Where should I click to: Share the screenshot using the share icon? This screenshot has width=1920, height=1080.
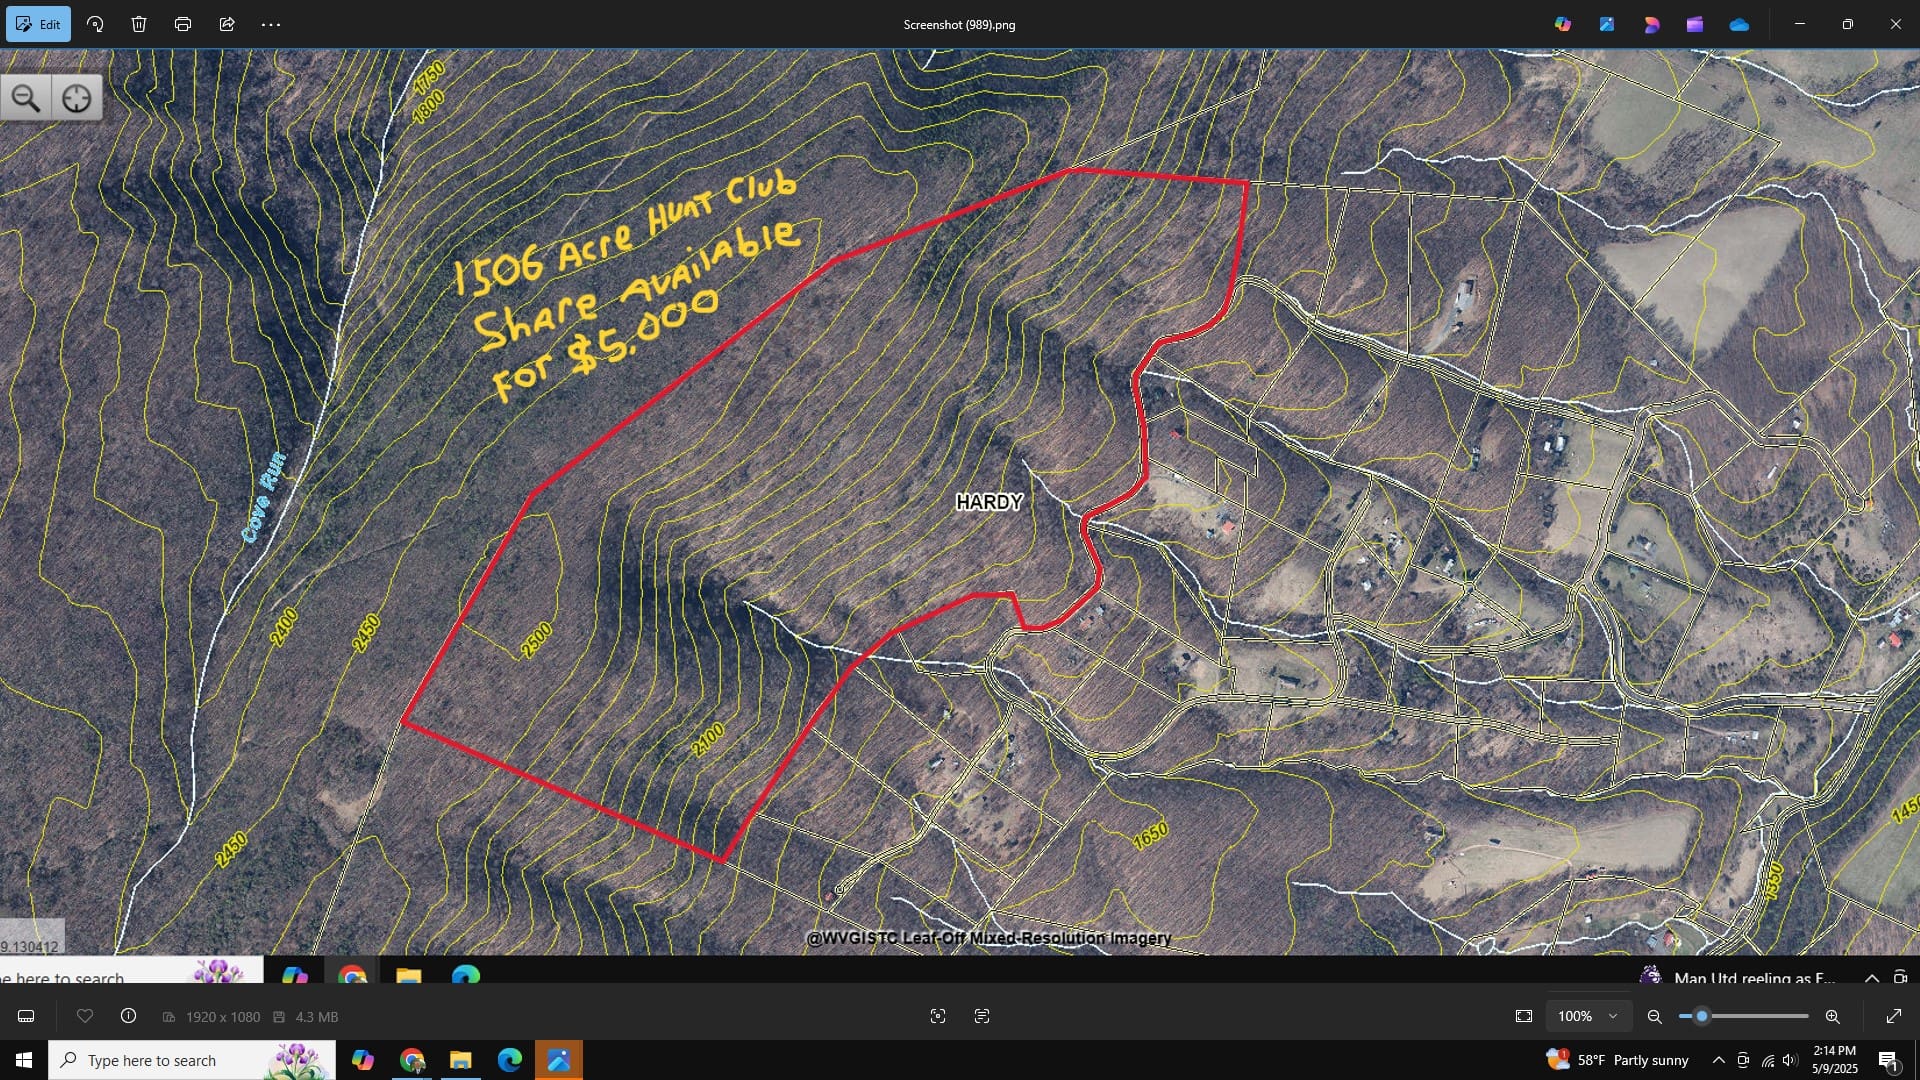[227, 24]
